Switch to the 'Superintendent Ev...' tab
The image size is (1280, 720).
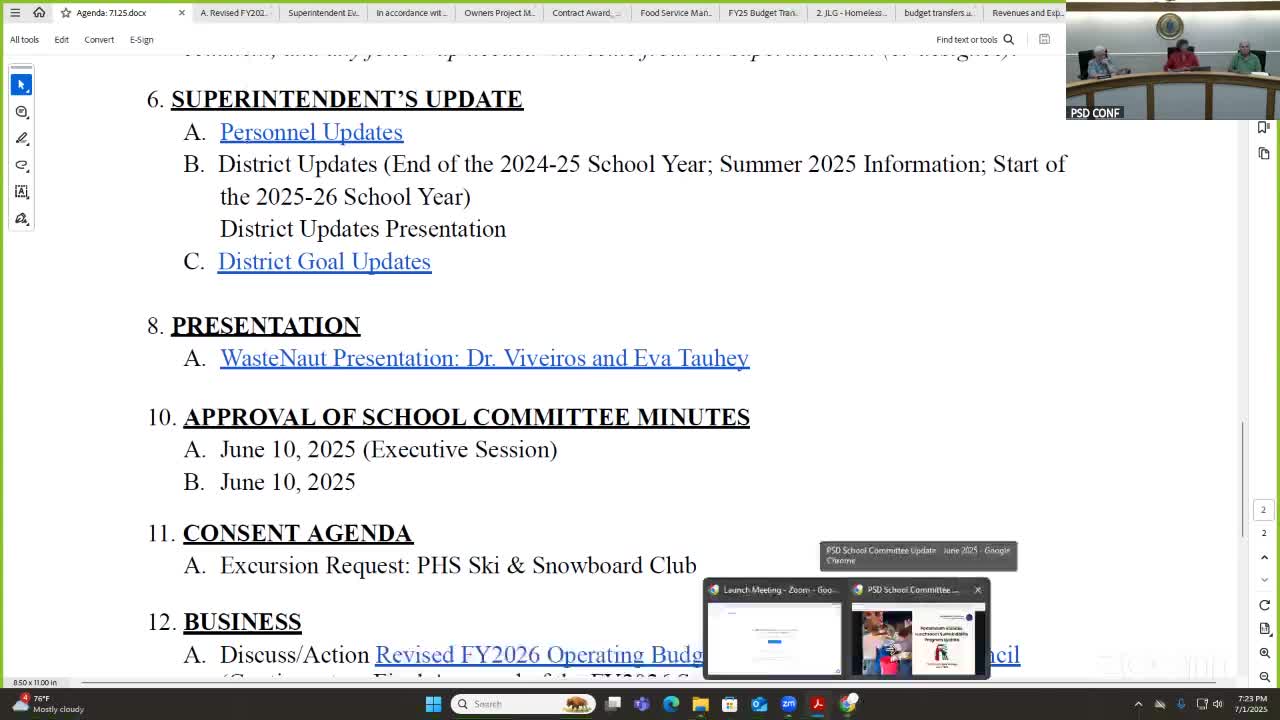click(323, 13)
